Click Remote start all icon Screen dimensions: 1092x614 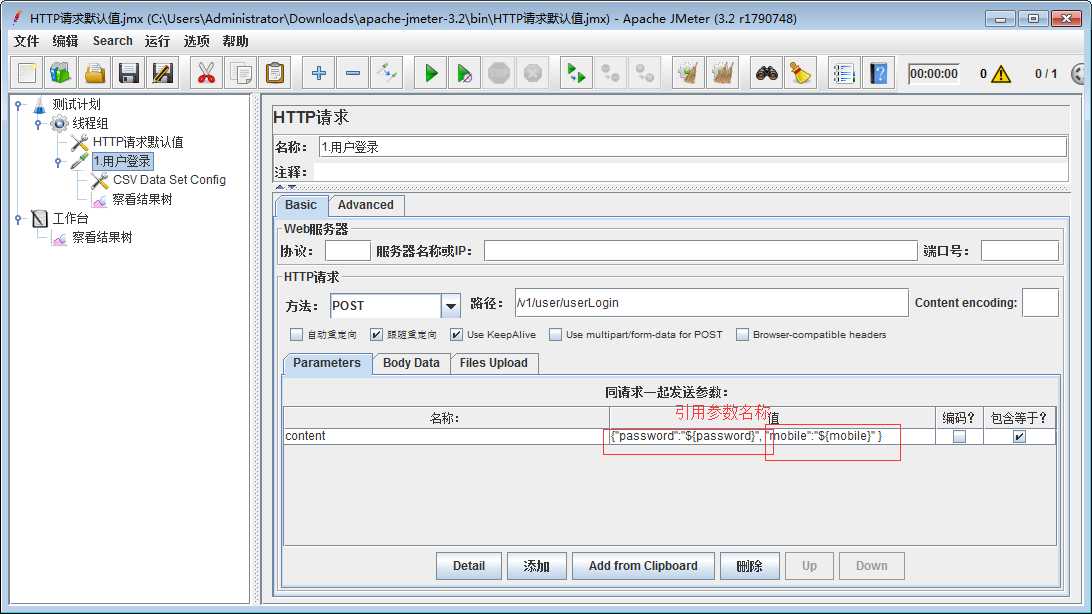point(576,73)
